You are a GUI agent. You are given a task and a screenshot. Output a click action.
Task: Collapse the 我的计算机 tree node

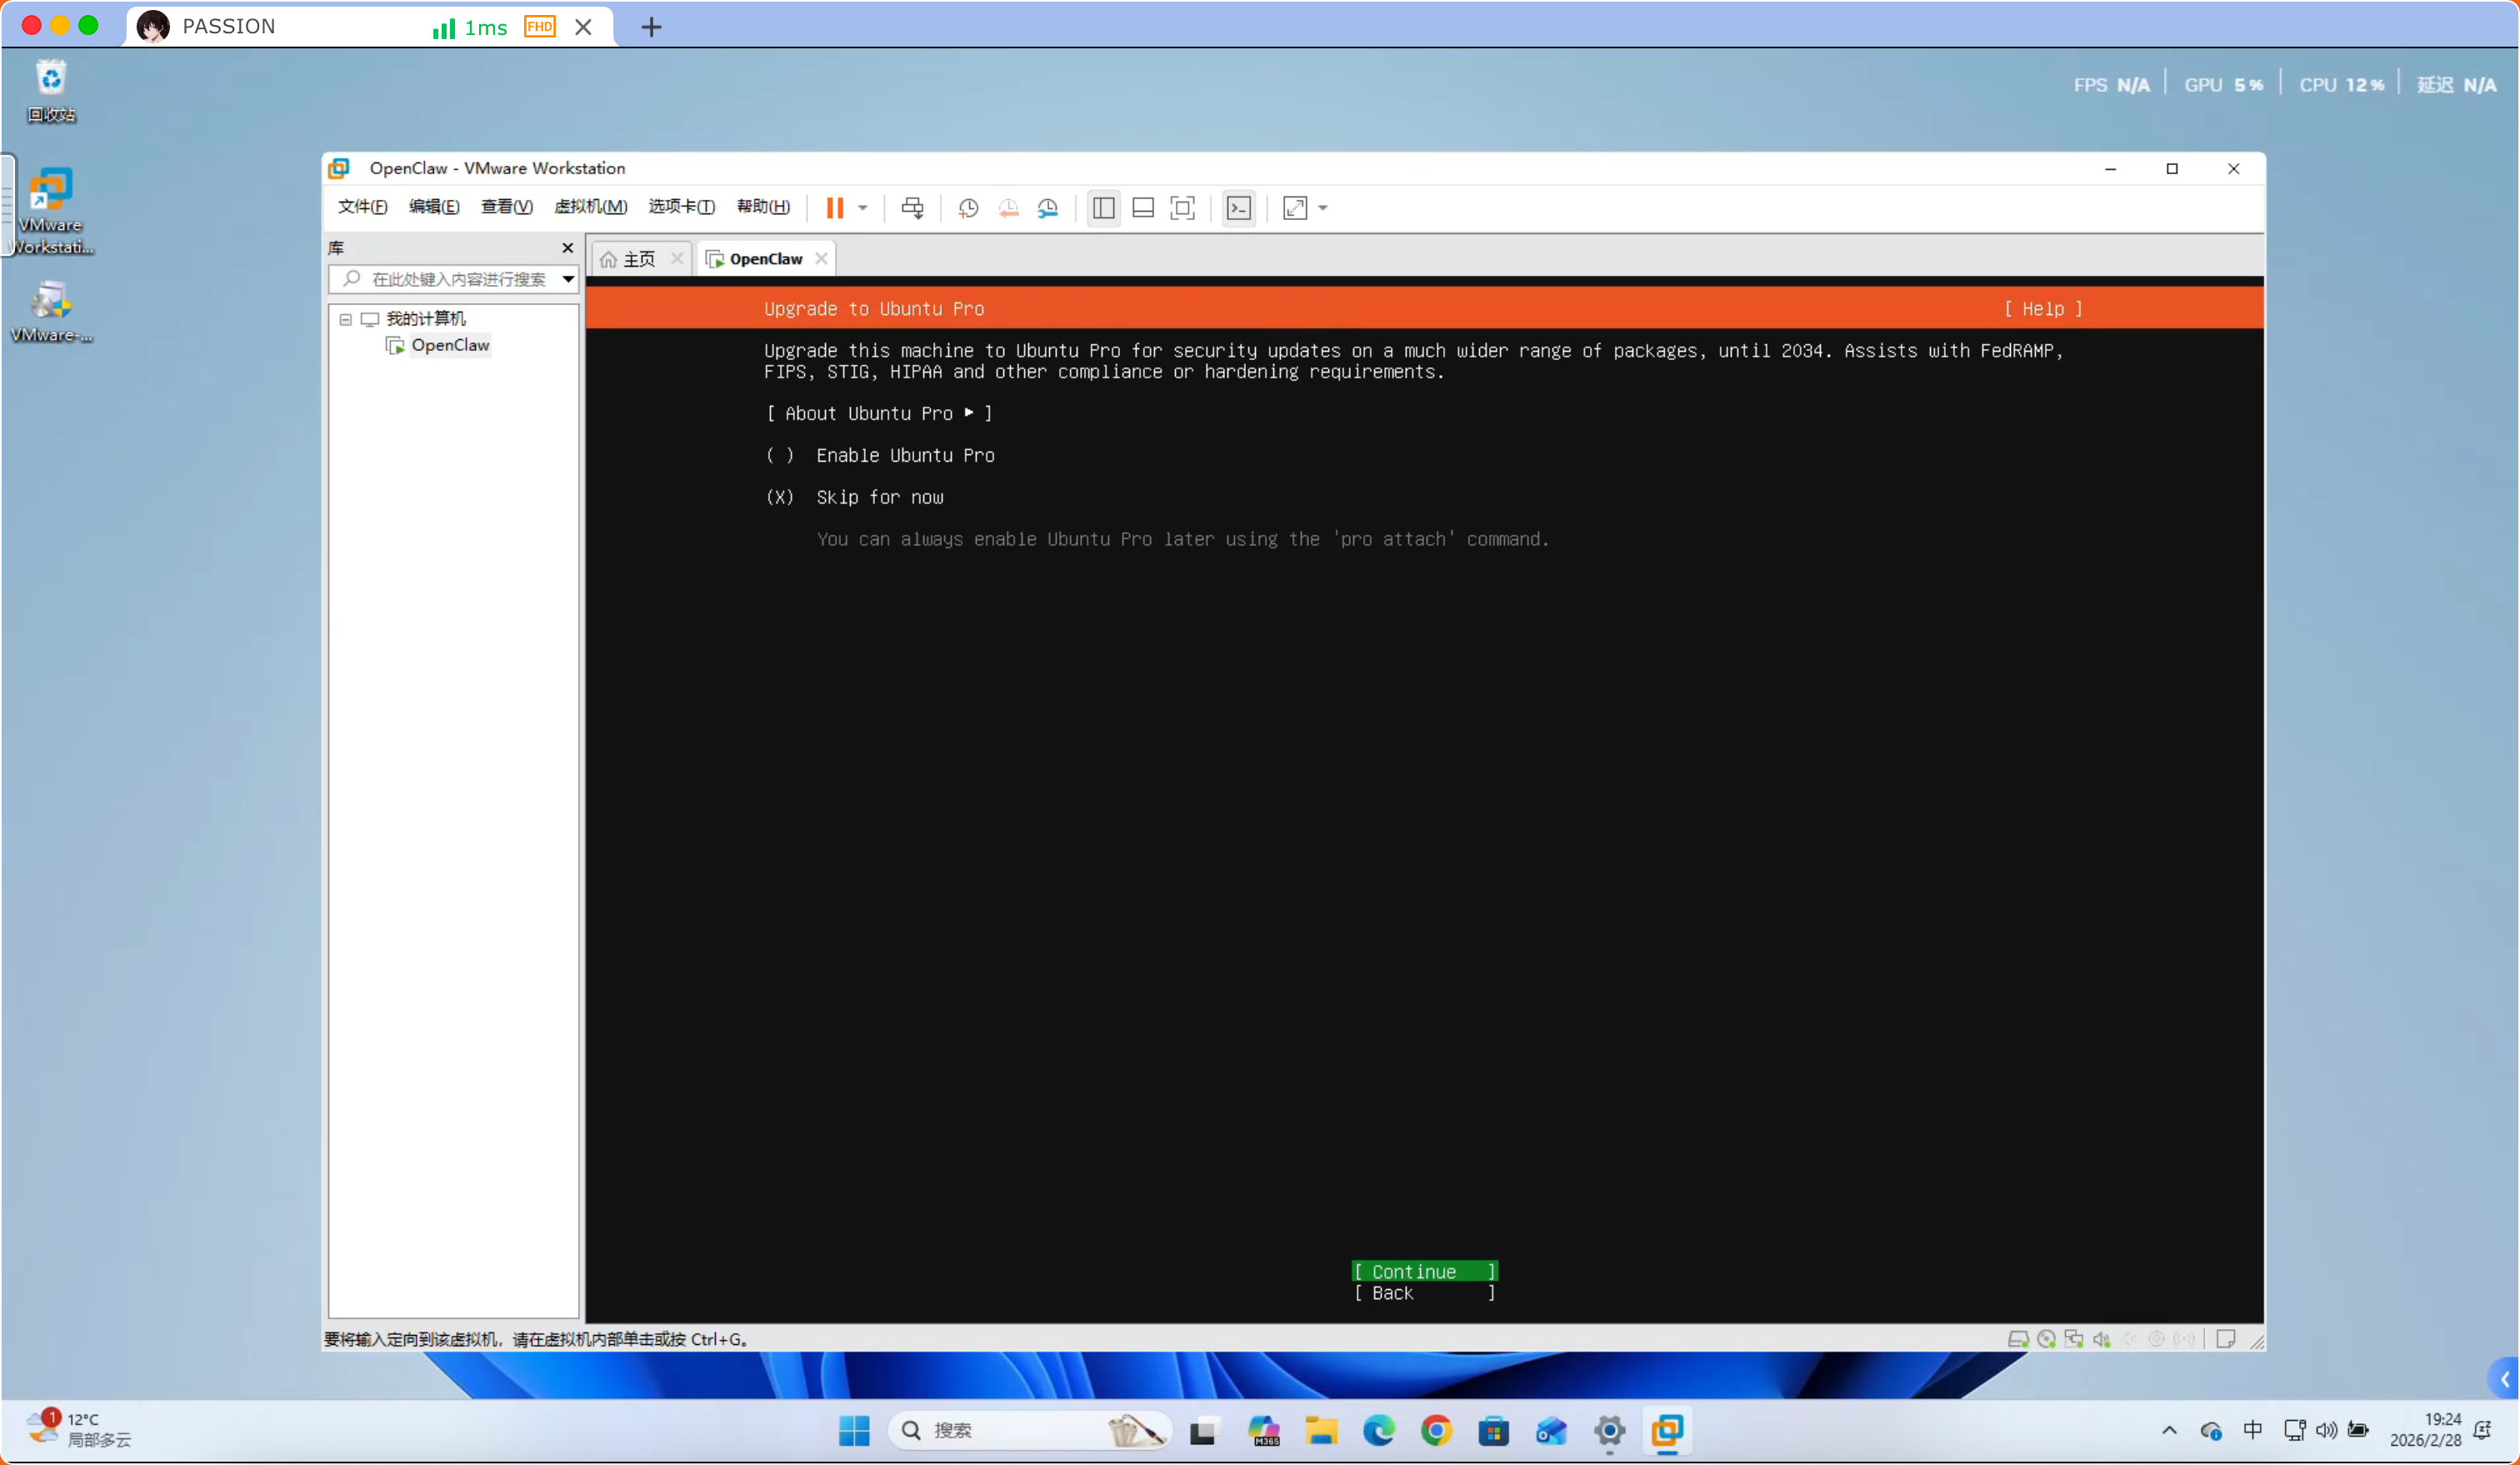345,319
